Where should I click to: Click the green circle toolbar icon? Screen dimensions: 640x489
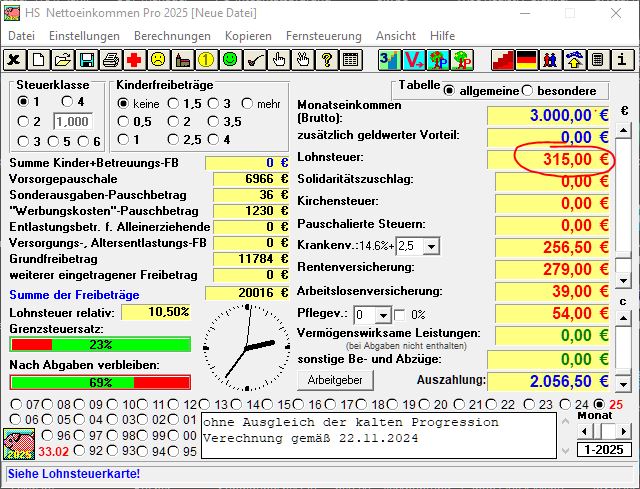230,60
